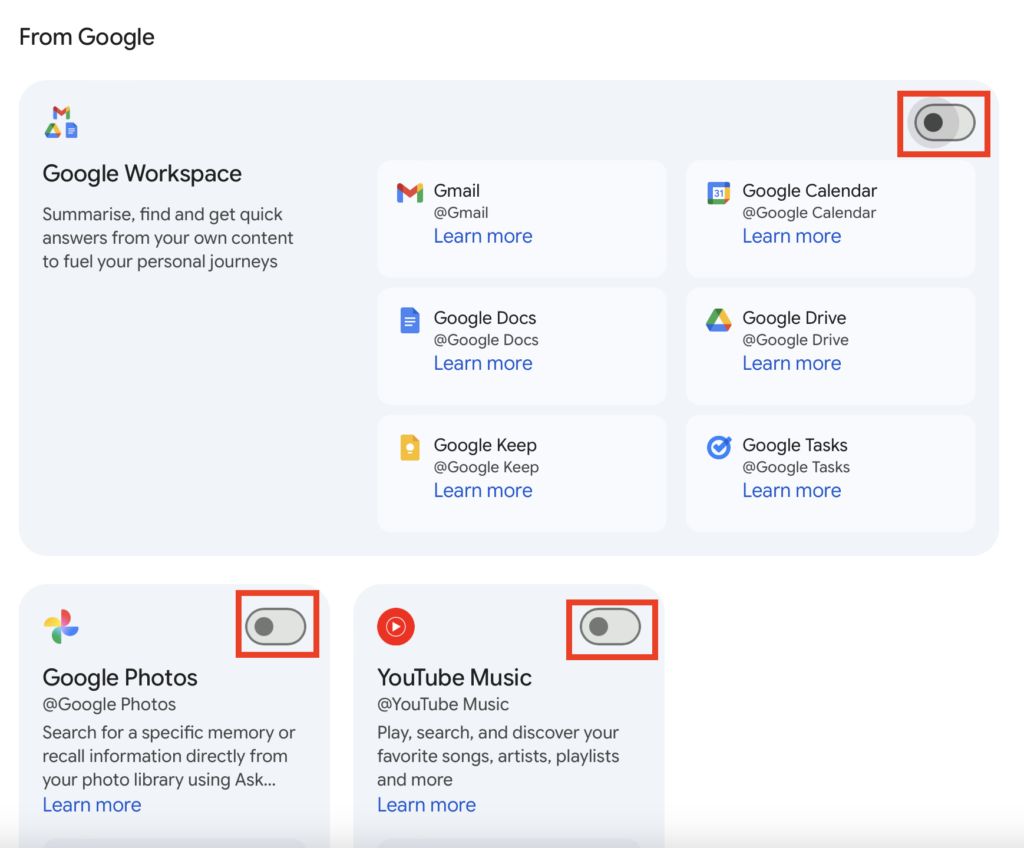Enable the Google Workspace toggle
The image size is (1024, 848).
(x=944, y=123)
